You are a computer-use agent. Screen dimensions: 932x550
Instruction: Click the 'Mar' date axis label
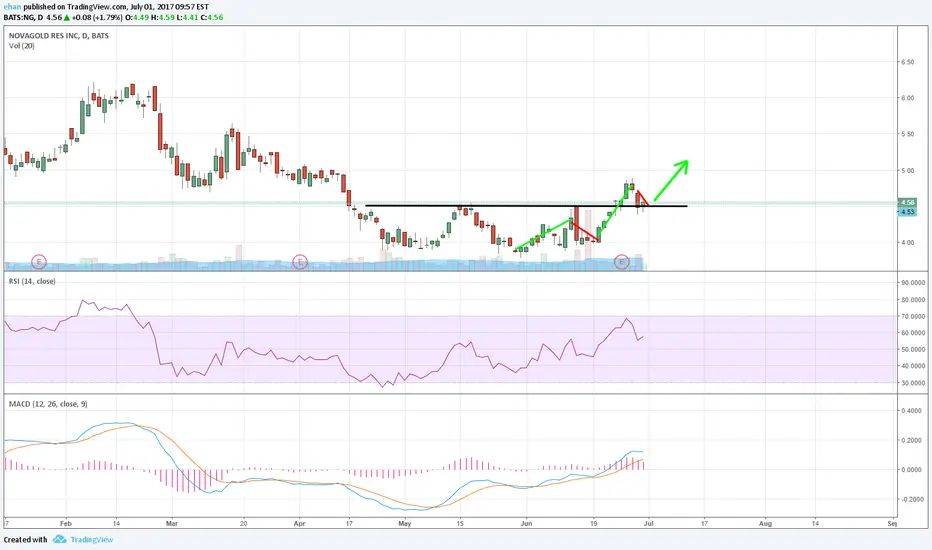(172, 524)
